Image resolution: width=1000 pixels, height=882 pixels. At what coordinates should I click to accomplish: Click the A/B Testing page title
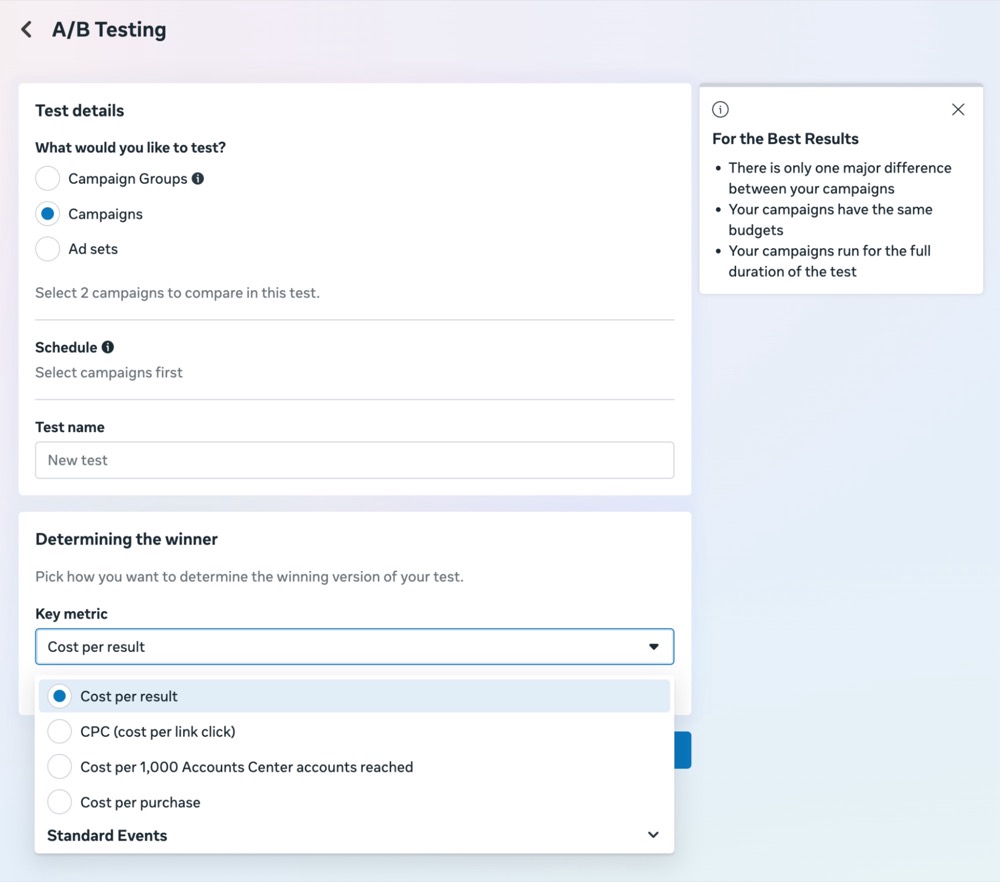pyautogui.click(x=109, y=30)
